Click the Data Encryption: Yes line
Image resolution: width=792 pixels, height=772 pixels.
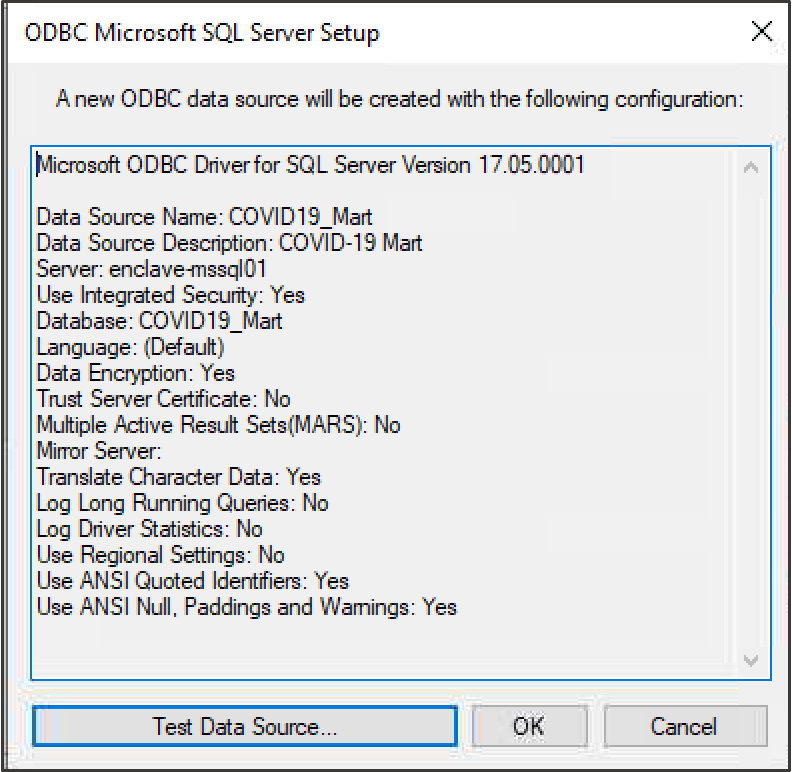(135, 373)
